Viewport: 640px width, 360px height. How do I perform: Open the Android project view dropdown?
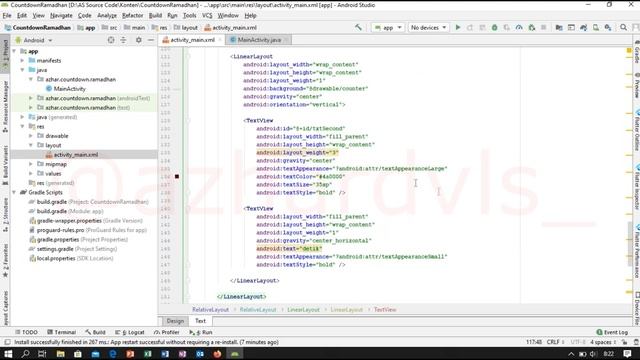pyautogui.click(x=34, y=40)
